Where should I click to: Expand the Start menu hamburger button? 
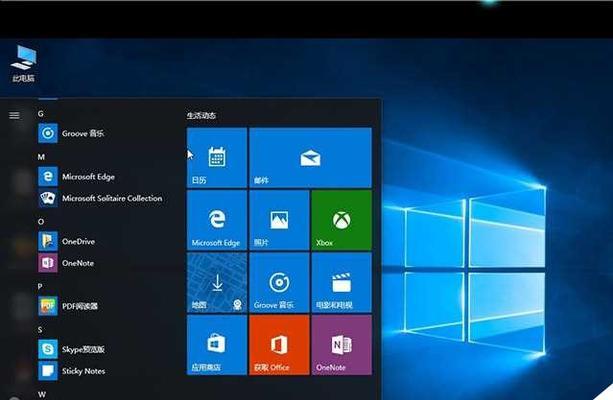[x=14, y=115]
